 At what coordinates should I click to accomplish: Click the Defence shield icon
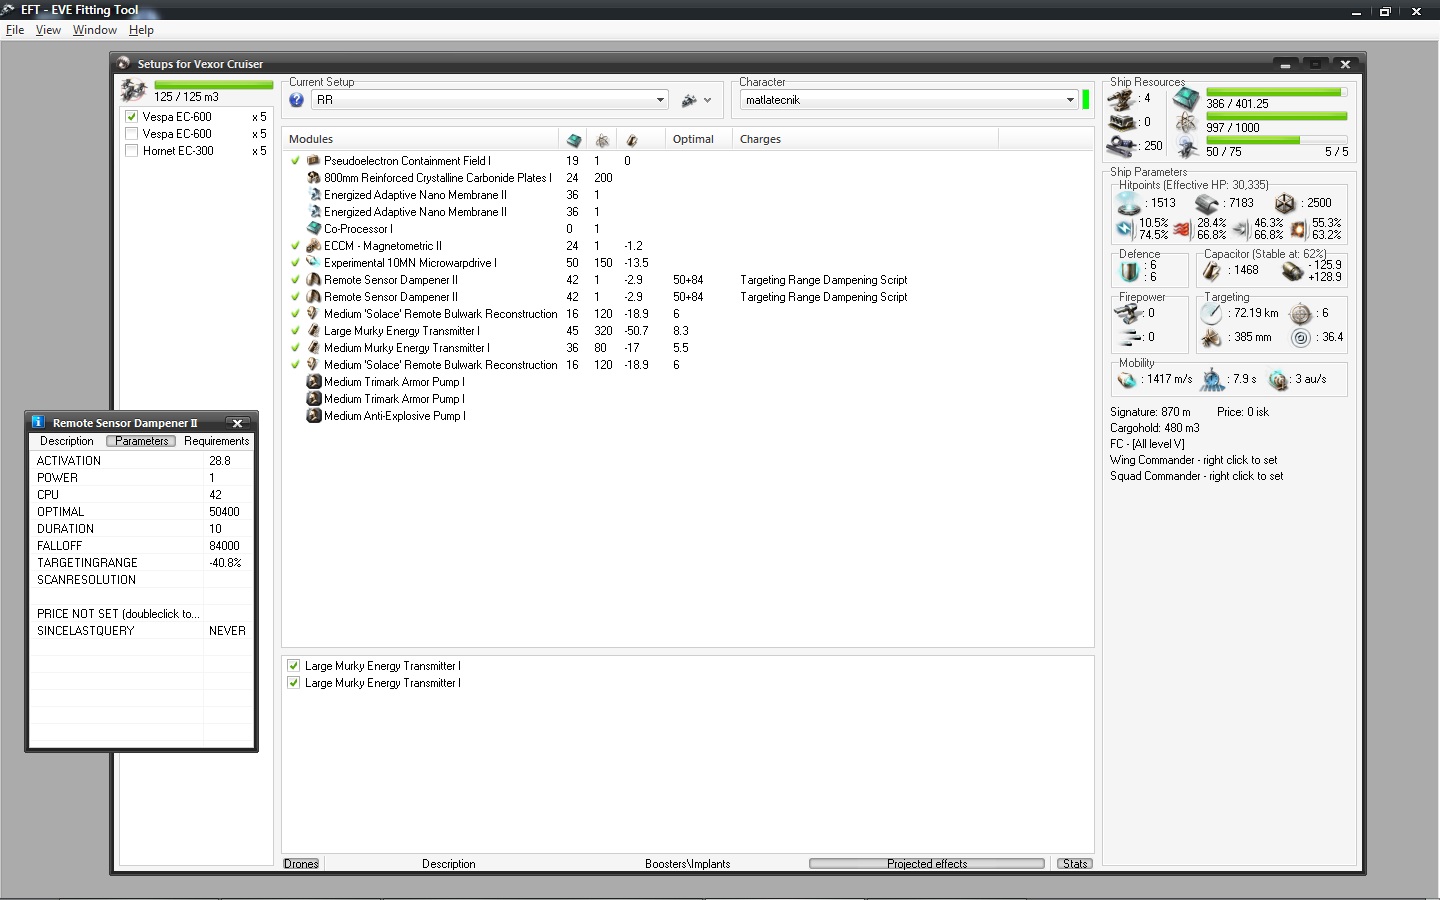click(x=1129, y=271)
